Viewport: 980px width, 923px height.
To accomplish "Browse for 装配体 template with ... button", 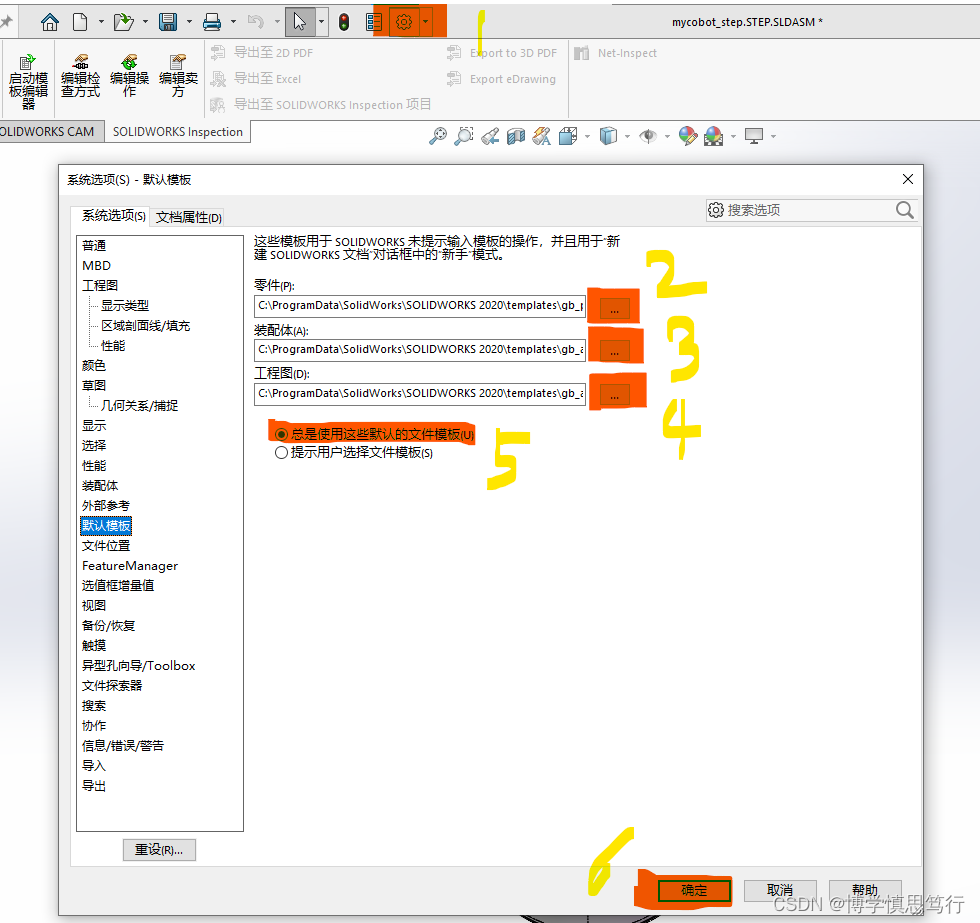I will click(614, 351).
